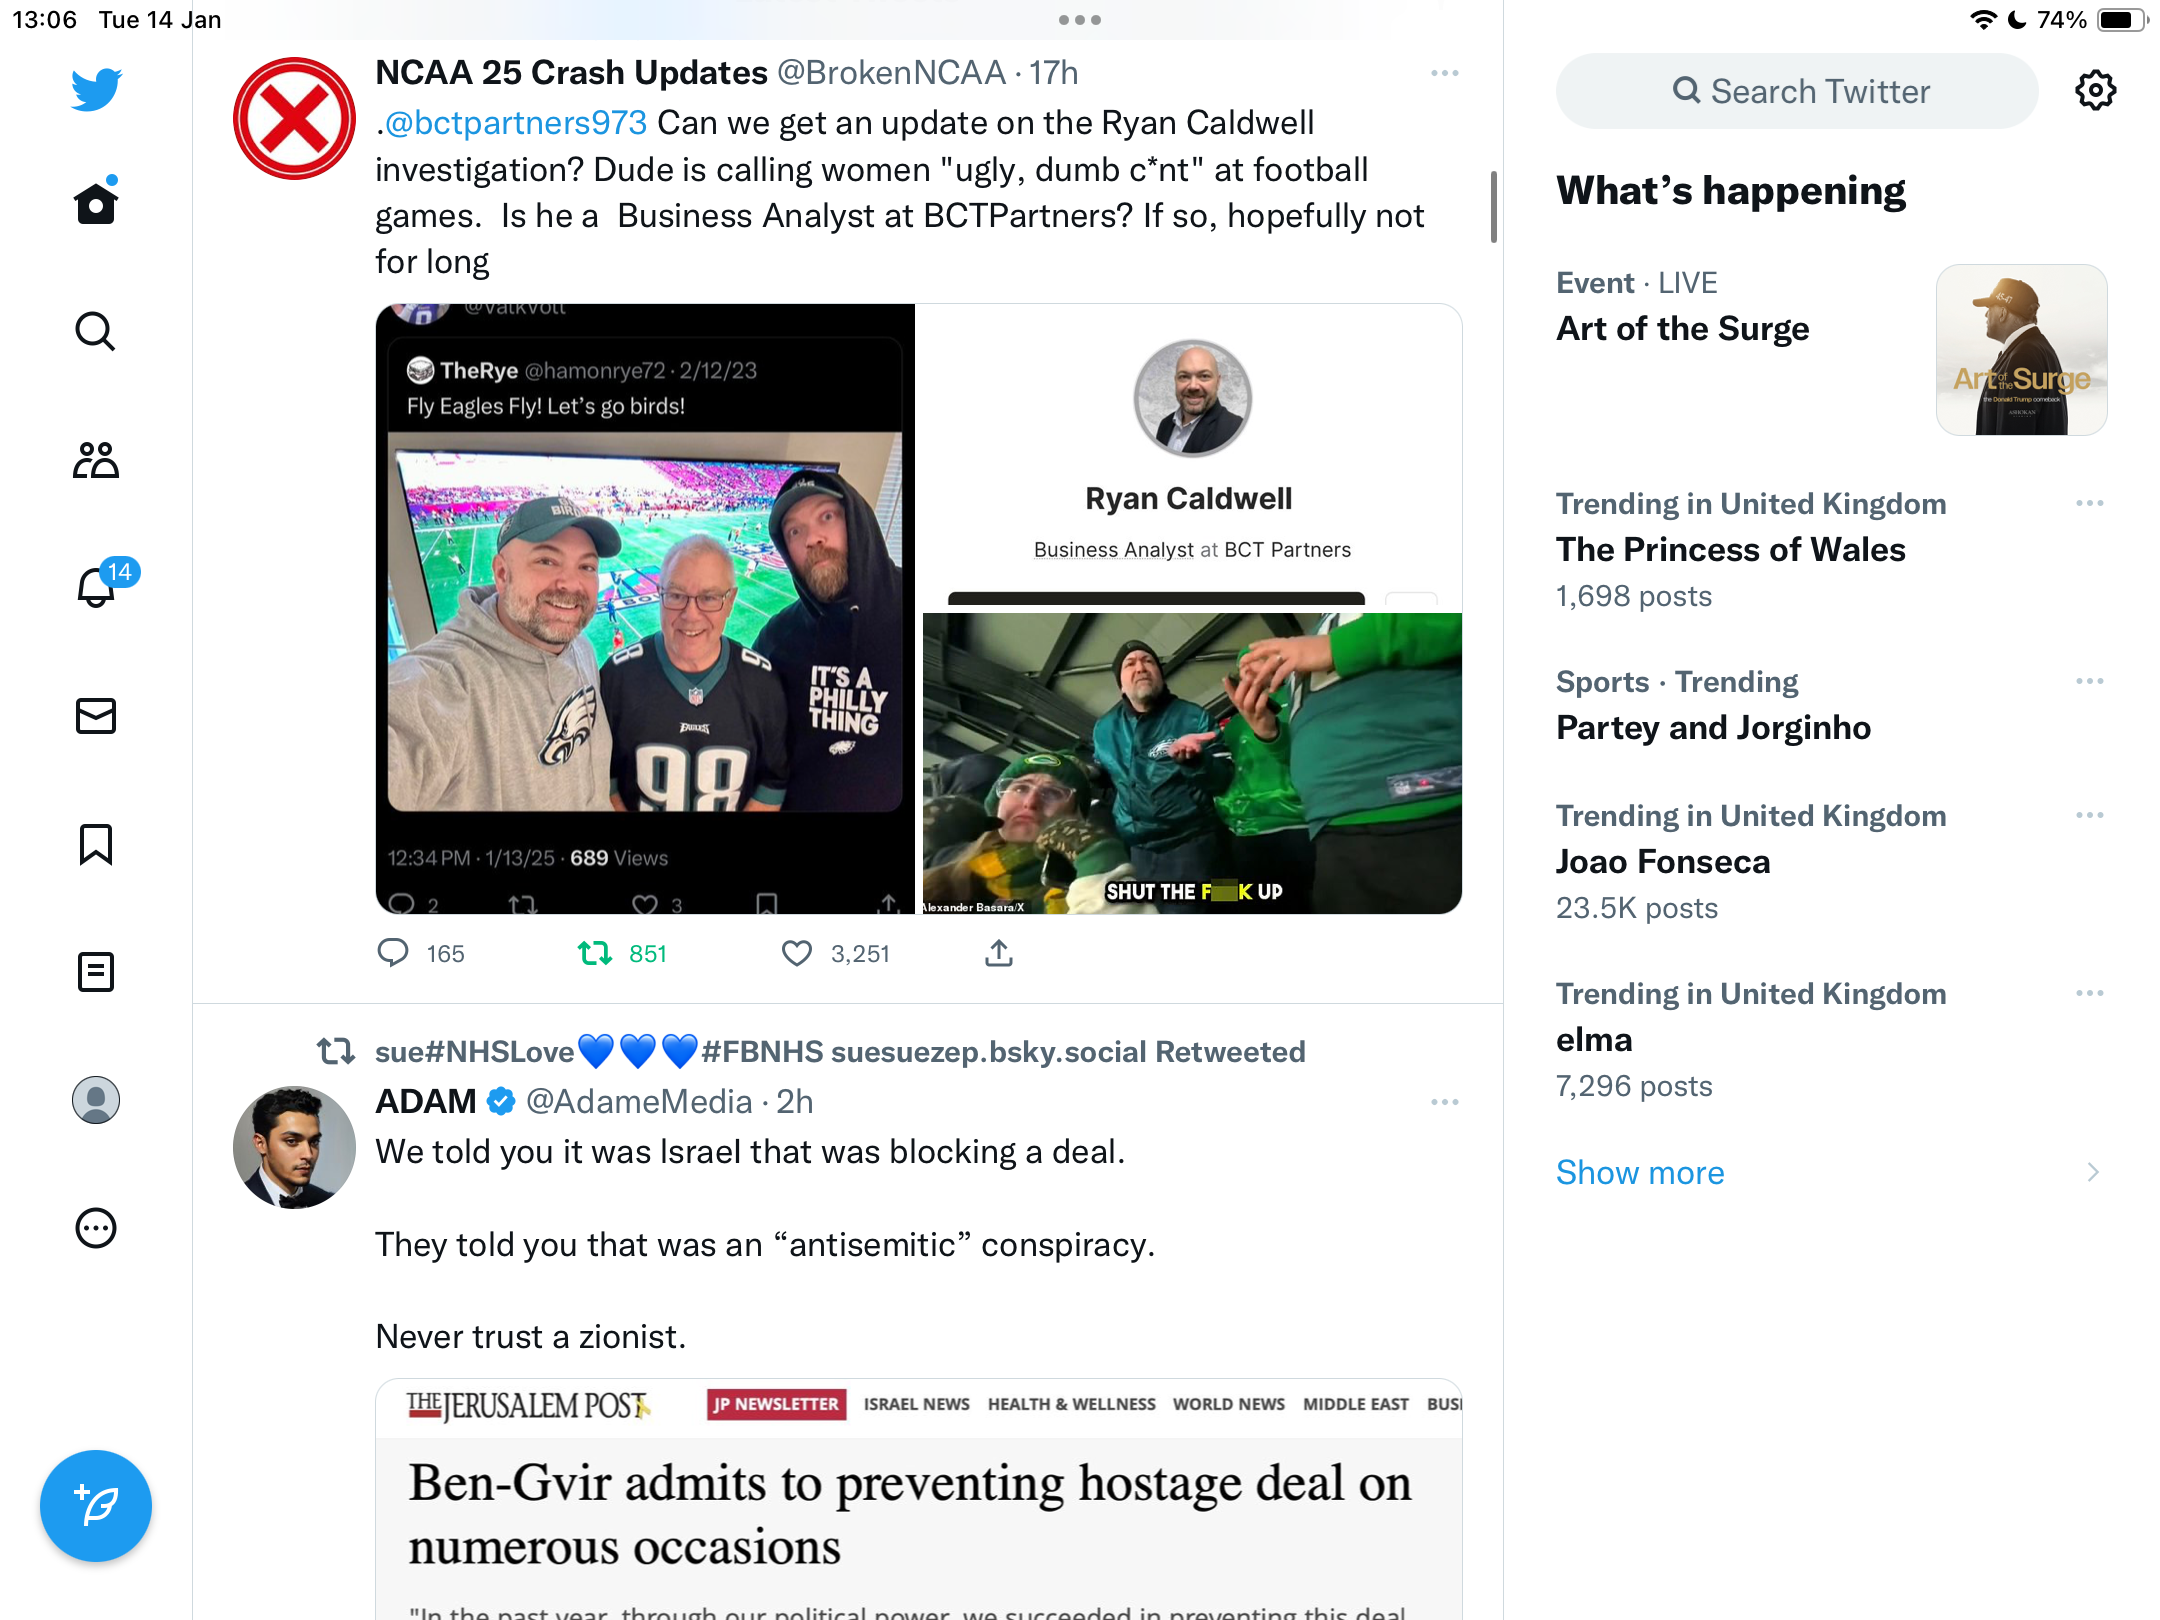The width and height of the screenshot is (2160, 1620).
Task: Open the profile avatar menu item
Action: (96, 1100)
